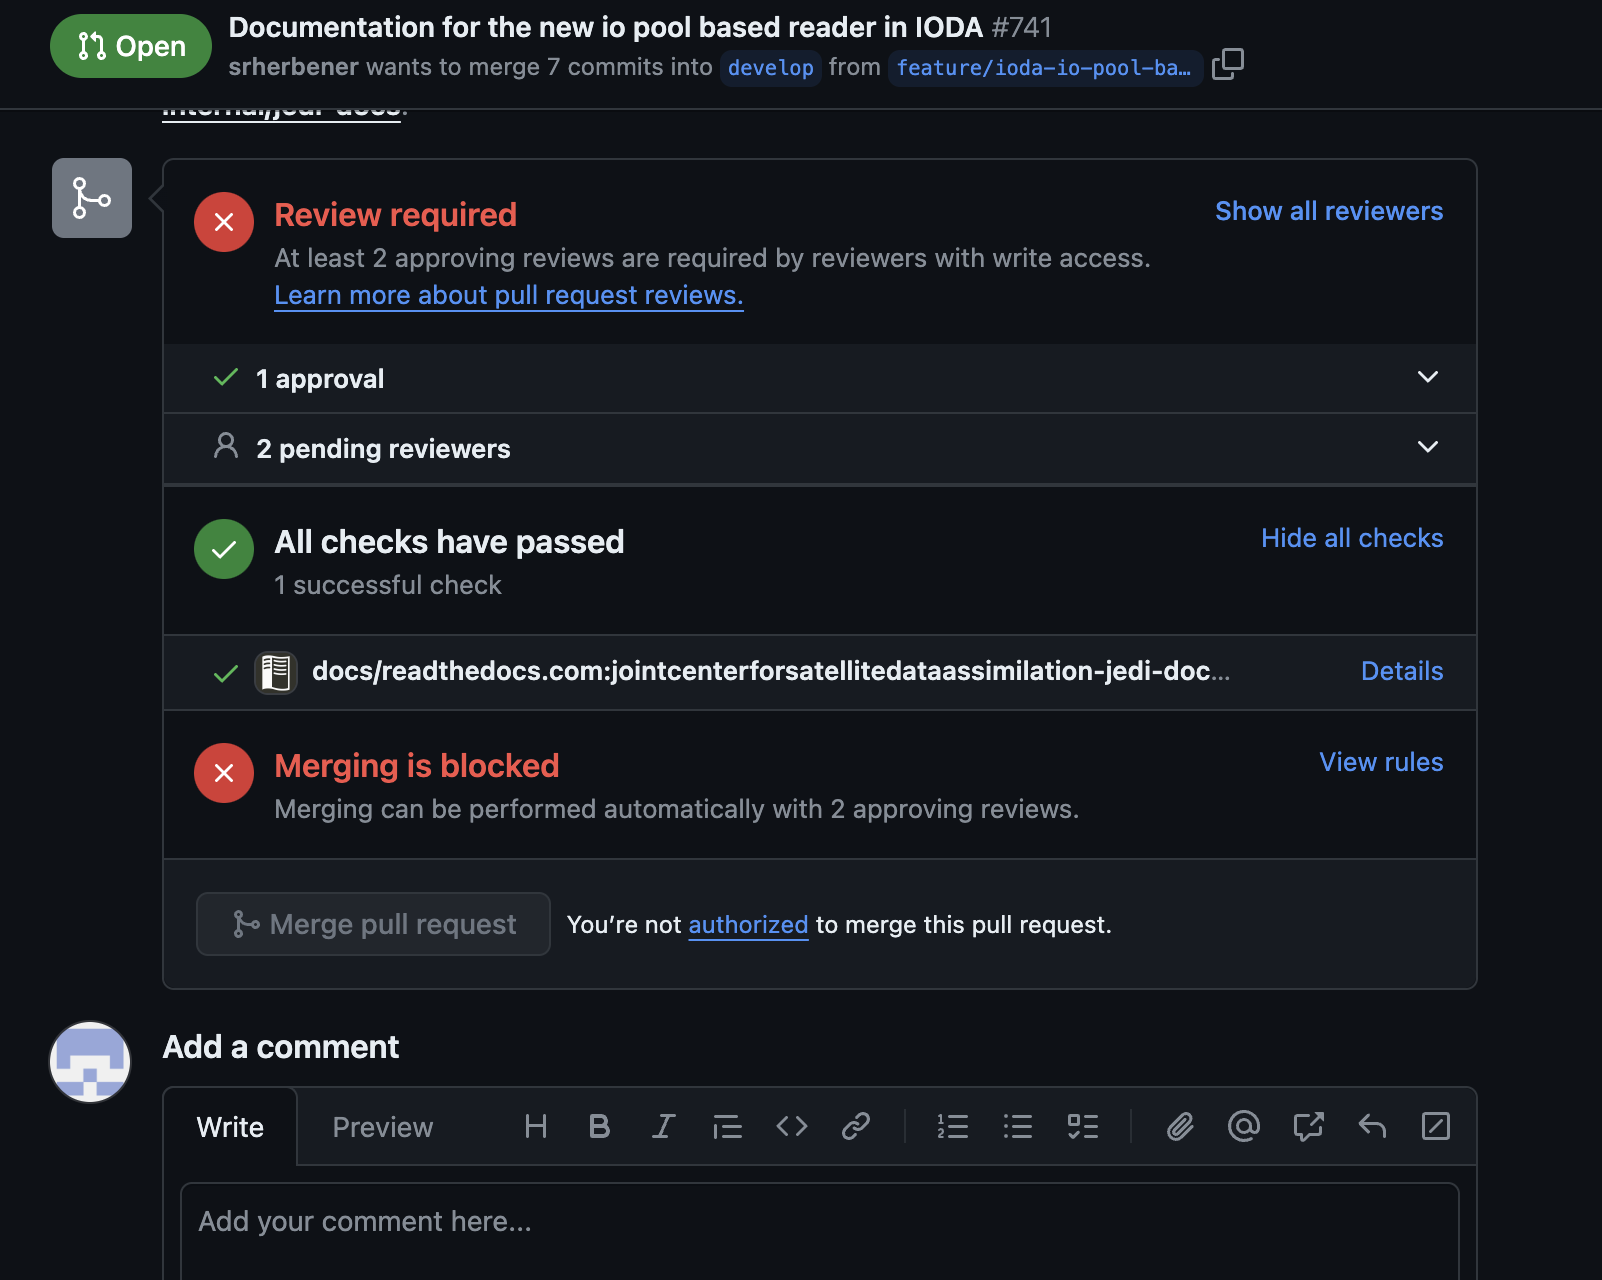The height and width of the screenshot is (1280, 1602).
Task: Click the View rules link
Action: (x=1380, y=762)
